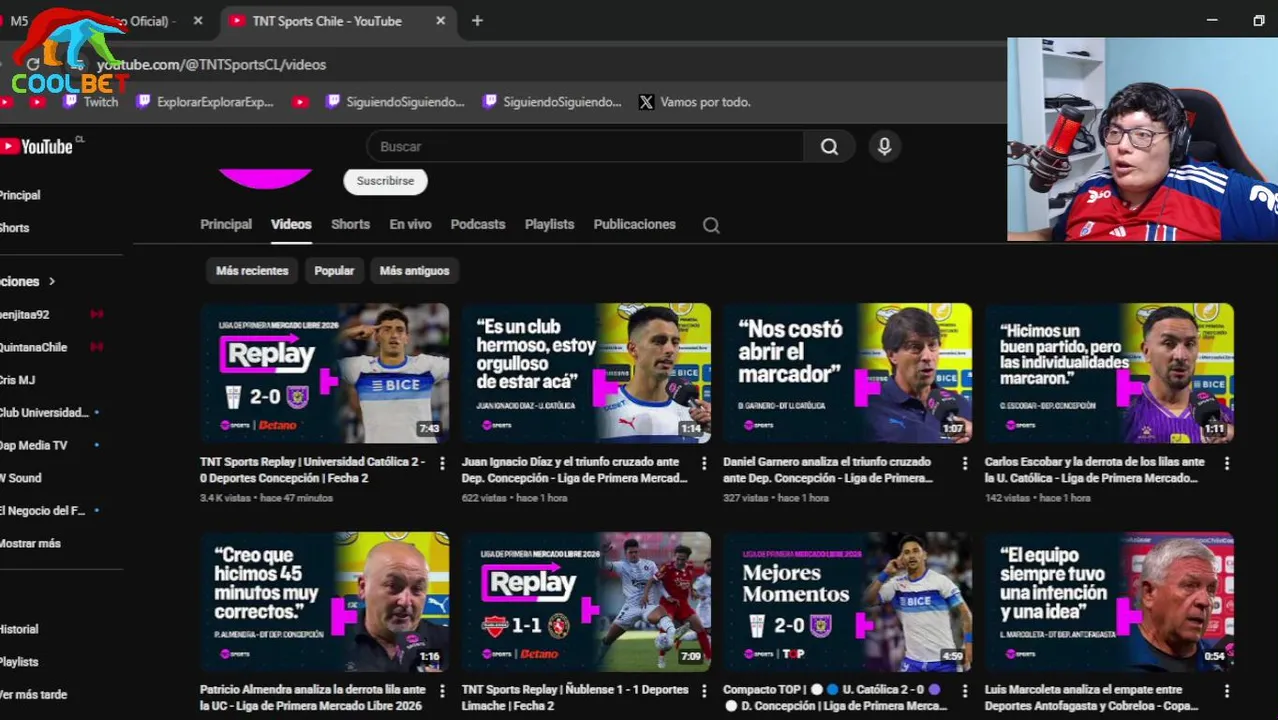Play 'Creo que hicimos 45 minutos' thumbnail
Image resolution: width=1278 pixels, height=720 pixels.
324,602
